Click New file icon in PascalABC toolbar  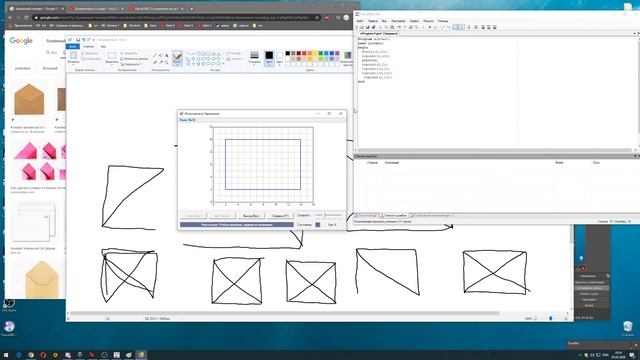pos(356,27)
